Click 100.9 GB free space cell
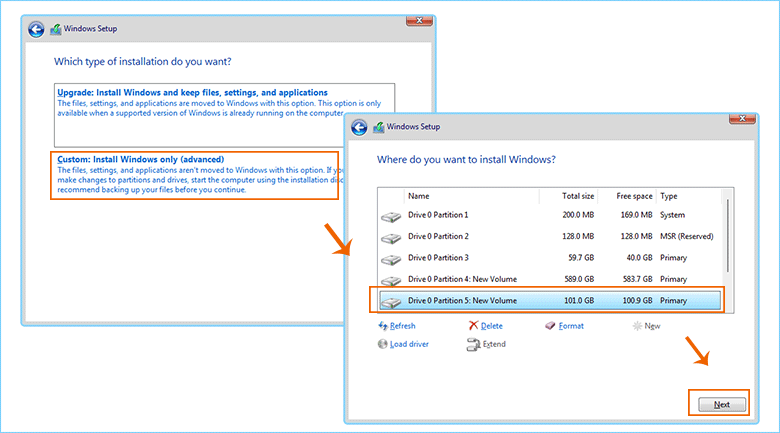This screenshot has width=780, height=433. (638, 301)
